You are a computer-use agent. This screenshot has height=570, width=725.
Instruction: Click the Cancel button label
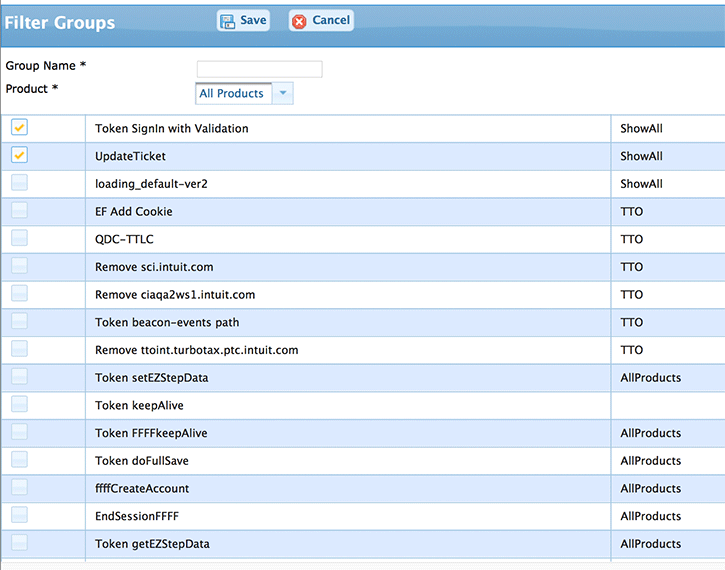pyautogui.click(x=331, y=20)
